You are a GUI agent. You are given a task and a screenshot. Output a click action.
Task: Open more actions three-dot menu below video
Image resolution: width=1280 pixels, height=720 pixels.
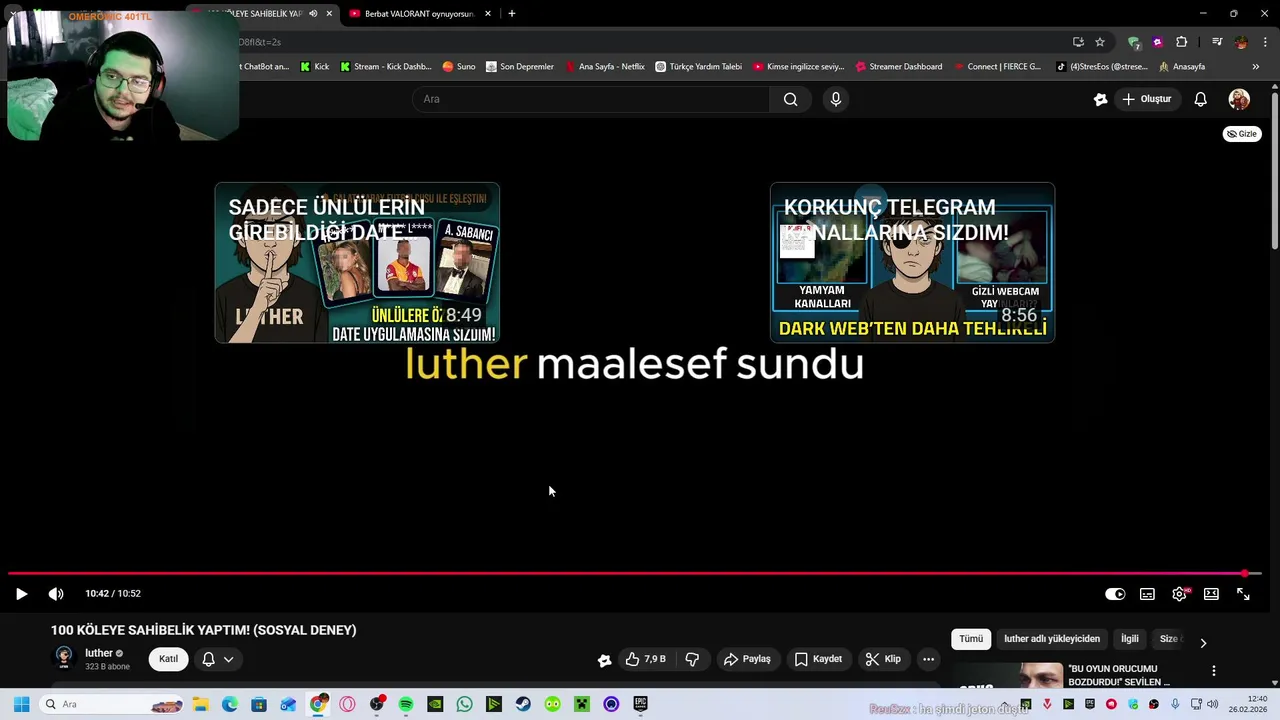[928, 659]
